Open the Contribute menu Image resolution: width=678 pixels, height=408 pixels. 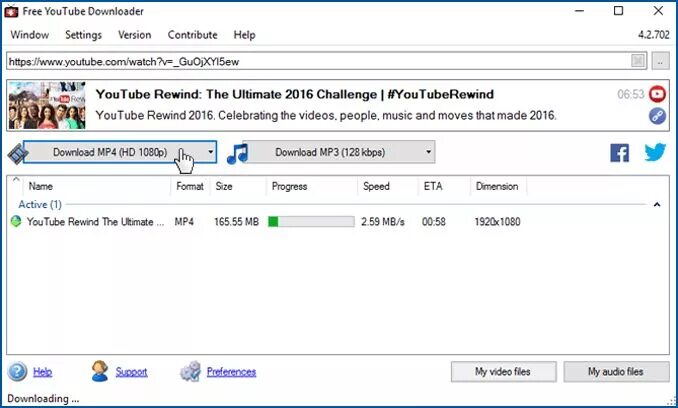(x=192, y=35)
